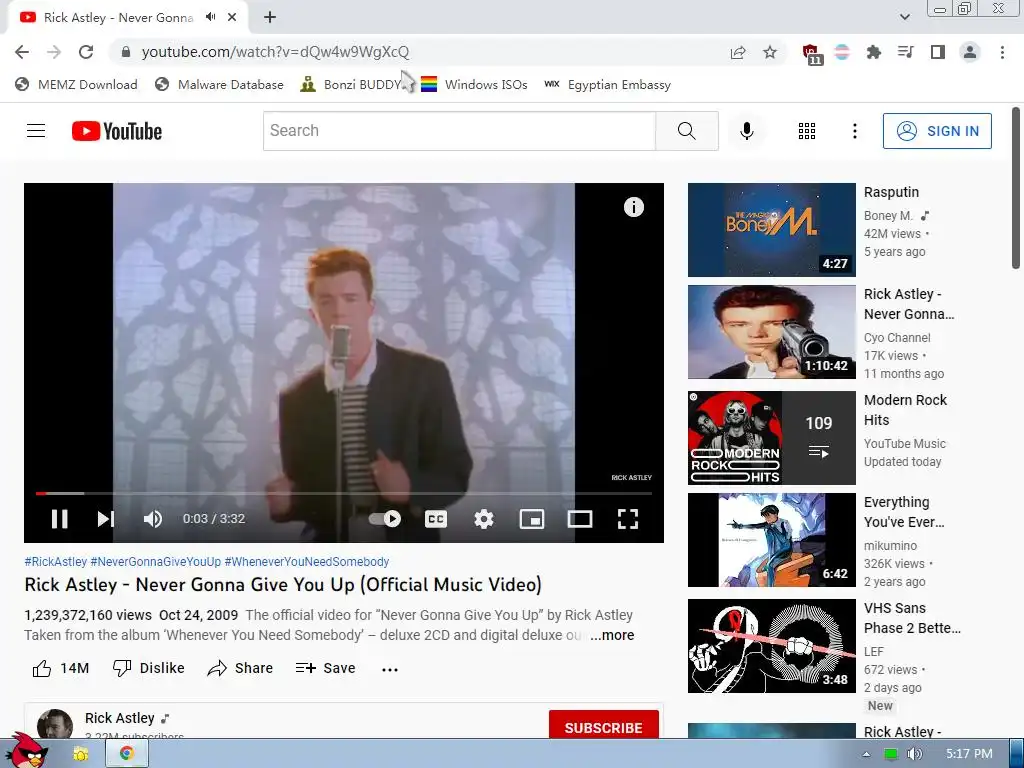1024x768 pixels.
Task: Share this page icon in address bar
Action: [x=738, y=52]
